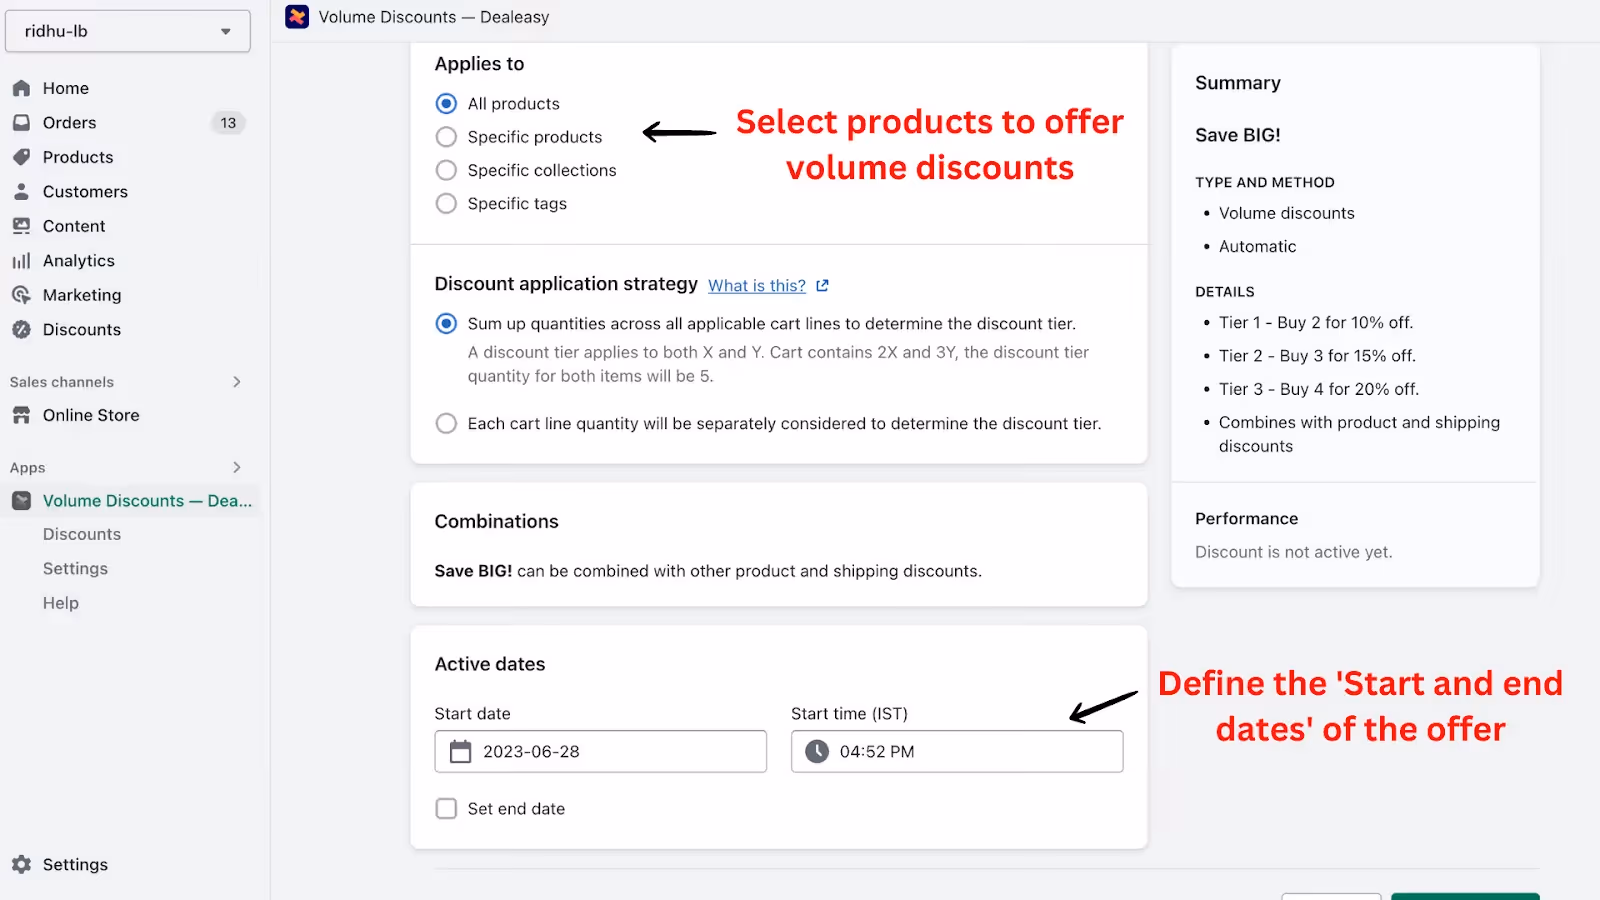Viewport: 1600px width, 900px height.
Task: Click the Products tag icon
Action: click(21, 157)
